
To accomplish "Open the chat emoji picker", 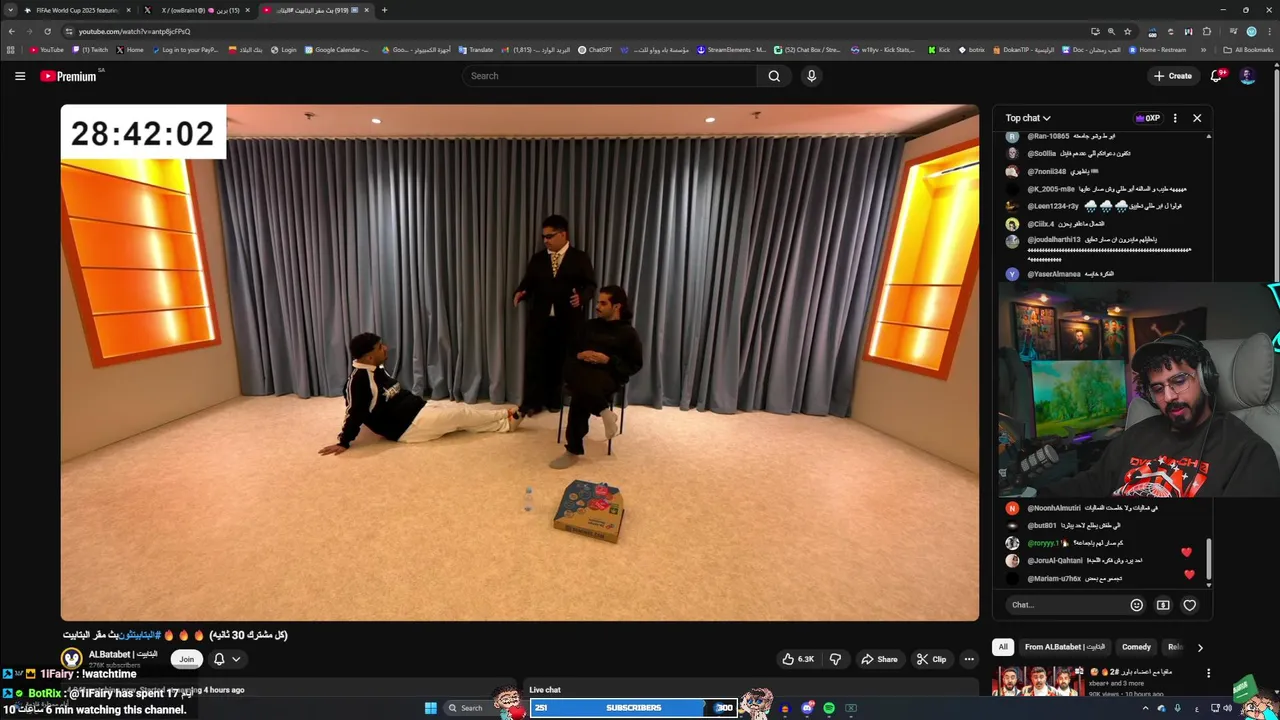I will 1136,605.
